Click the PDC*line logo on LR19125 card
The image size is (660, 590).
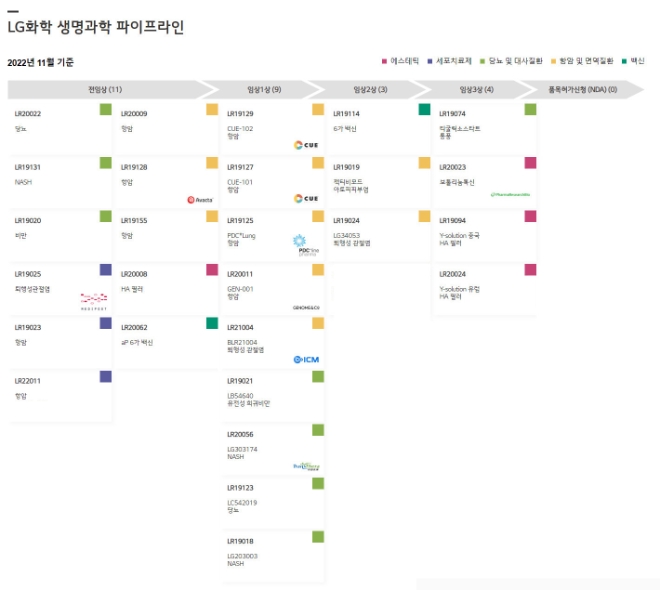pyautogui.click(x=304, y=245)
